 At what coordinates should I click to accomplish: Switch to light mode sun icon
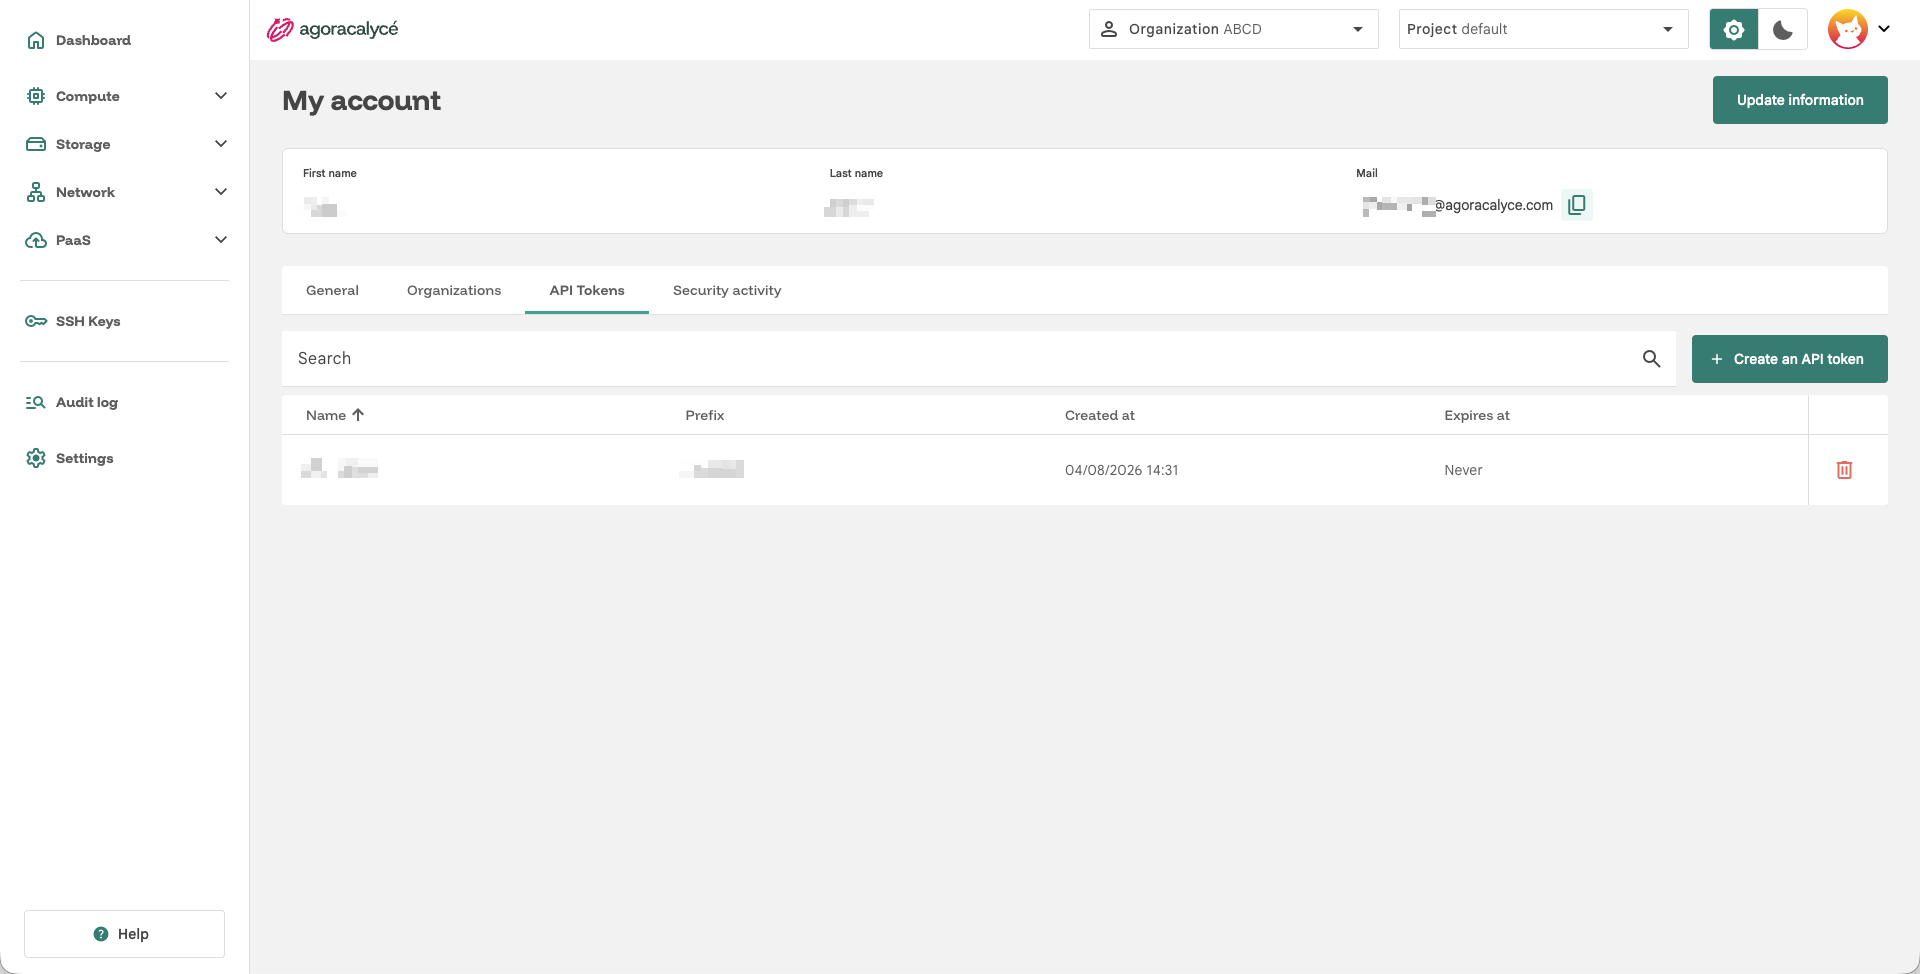1734,30
